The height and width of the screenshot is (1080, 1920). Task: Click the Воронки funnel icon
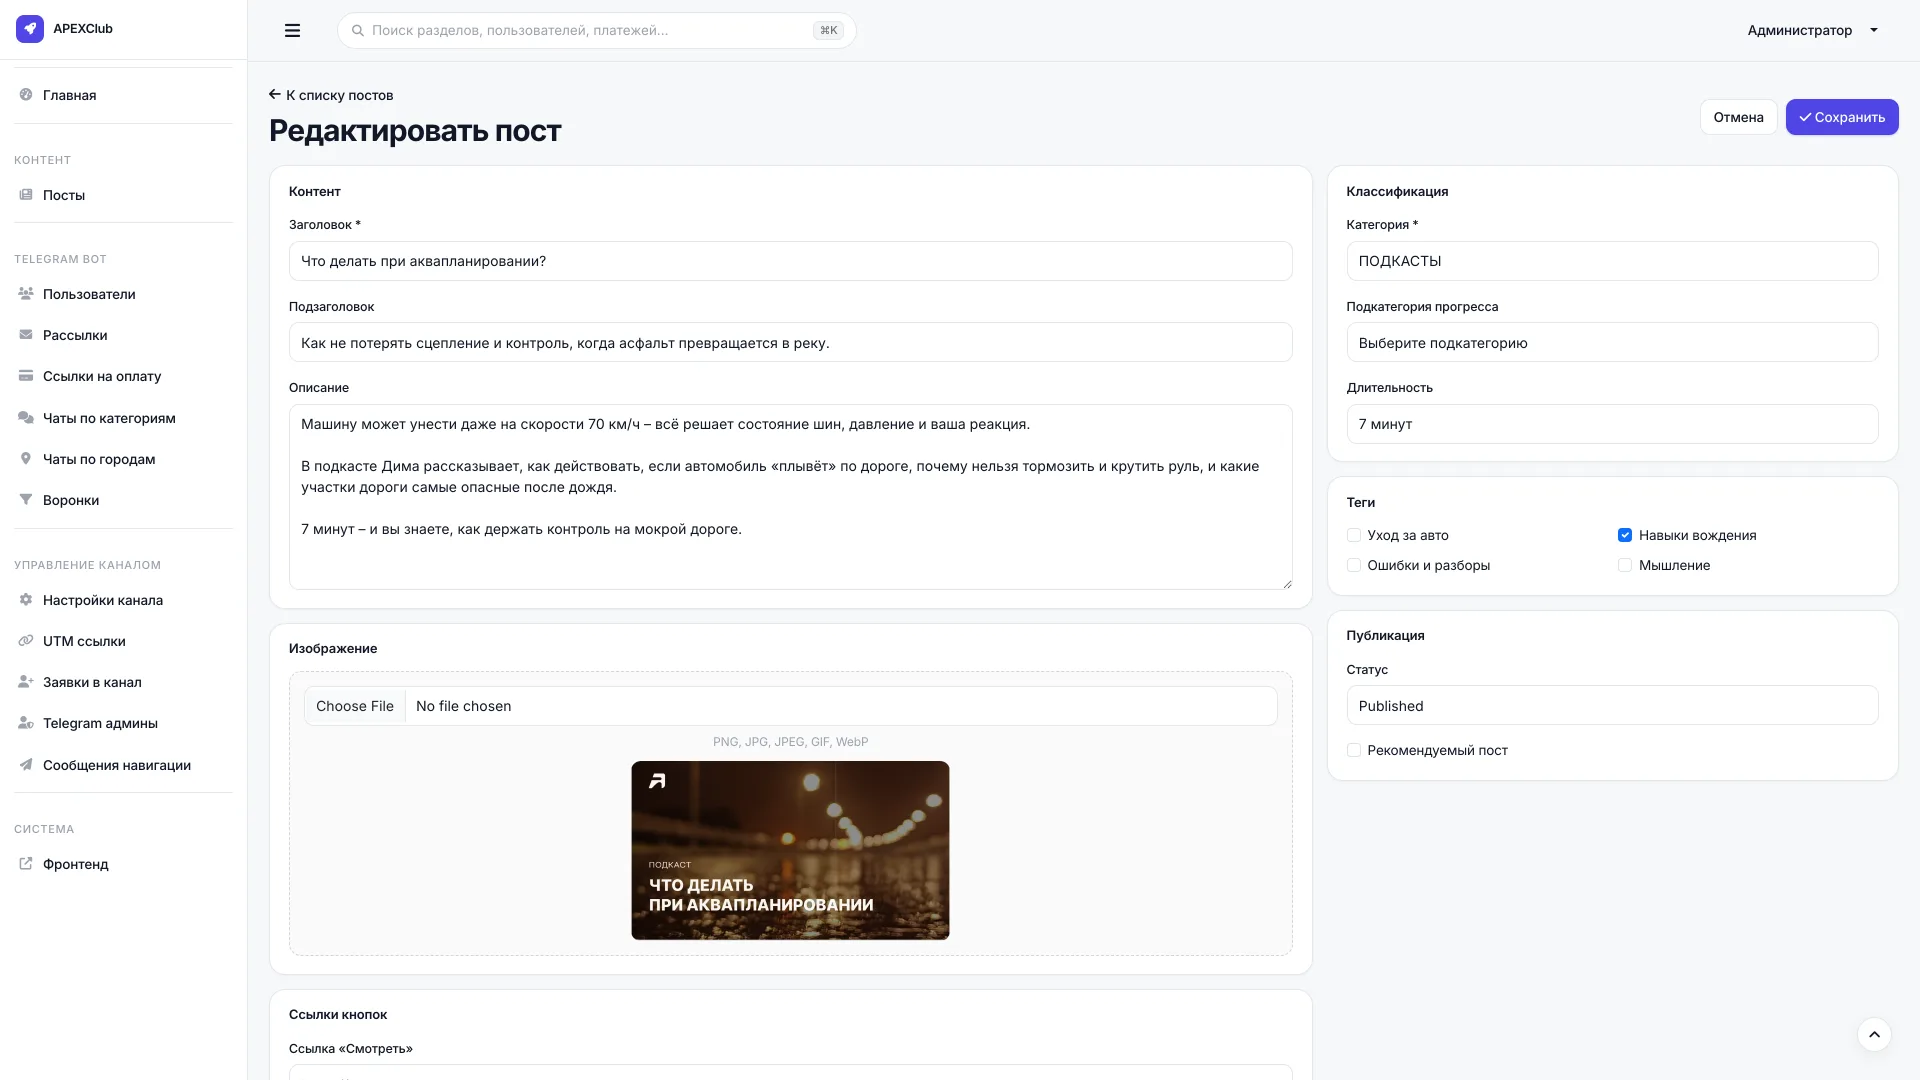coord(26,500)
